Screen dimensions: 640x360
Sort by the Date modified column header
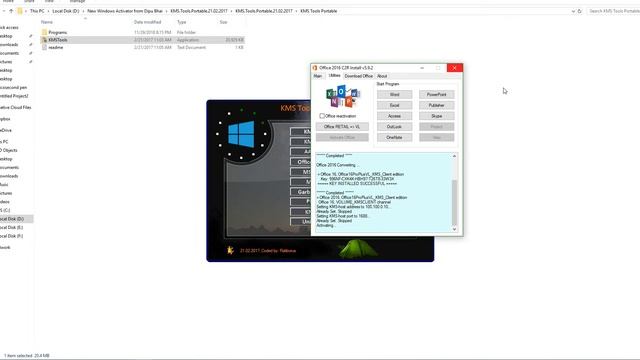tap(147, 22)
